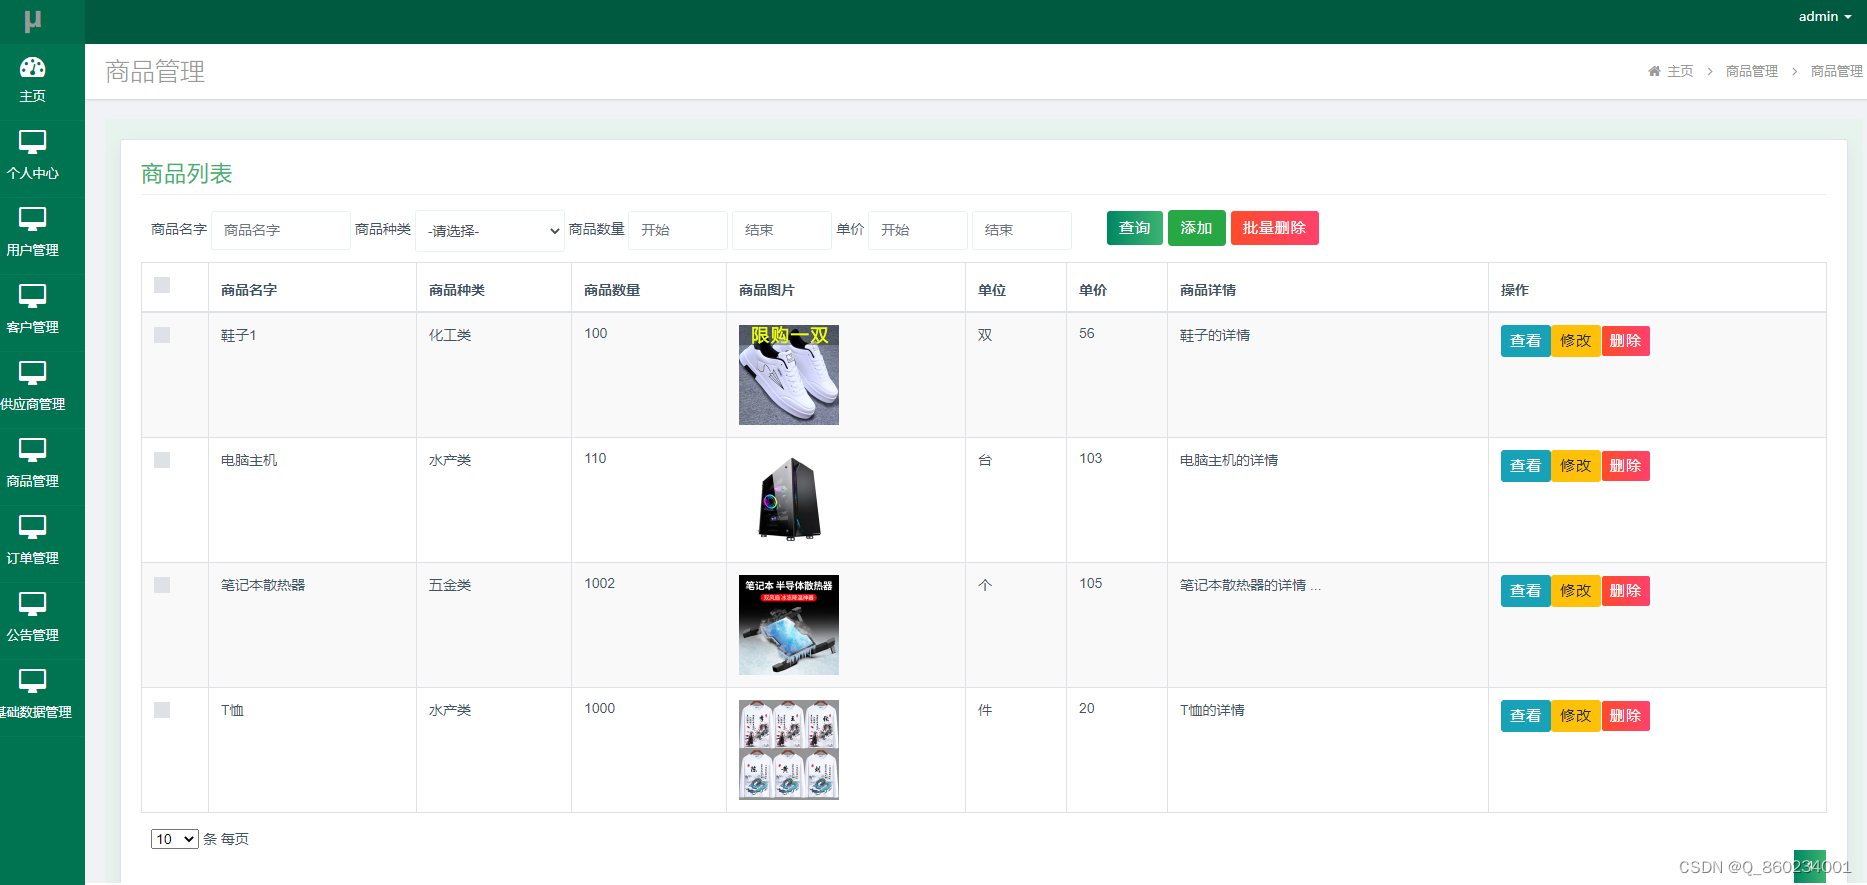
Task: Open the 用户管理 sidebar menu label
Action: click(33, 250)
